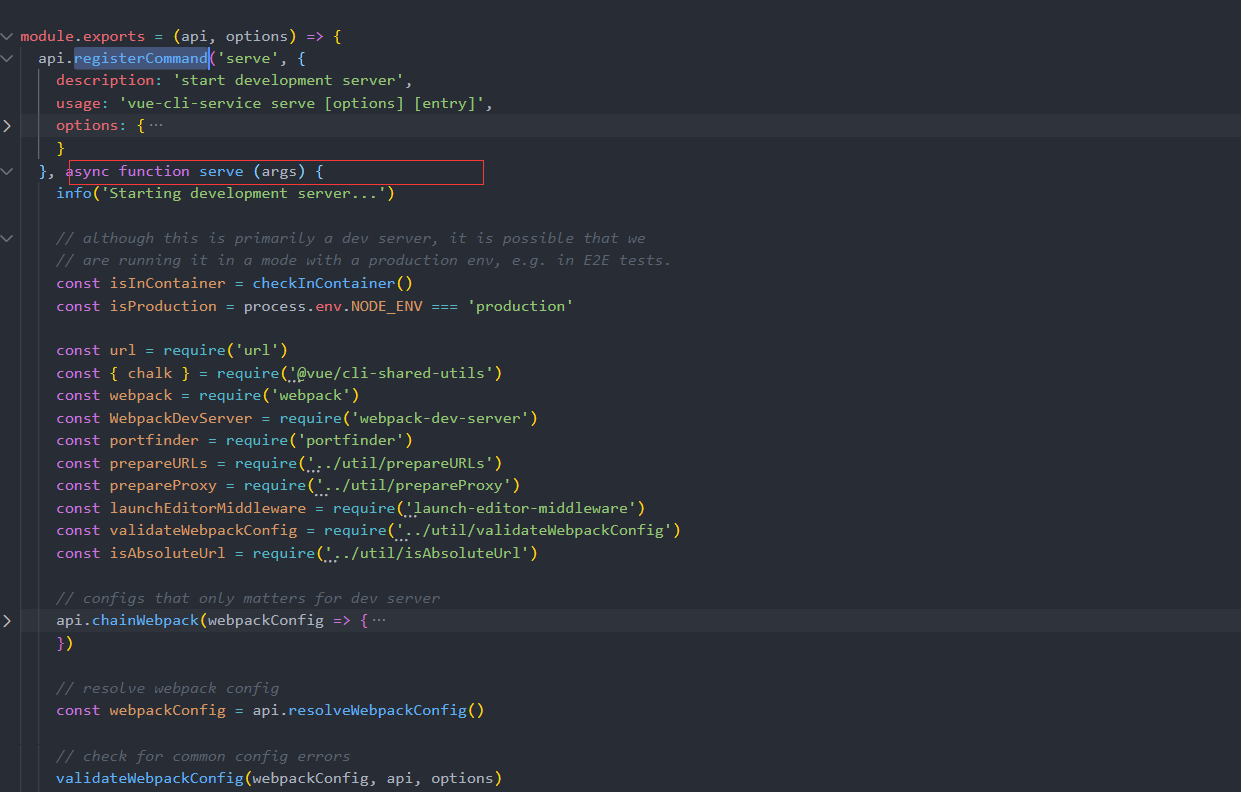Click the '// resolve webpack config' comment
Screen dimensions: 1241x792
coord(168,688)
